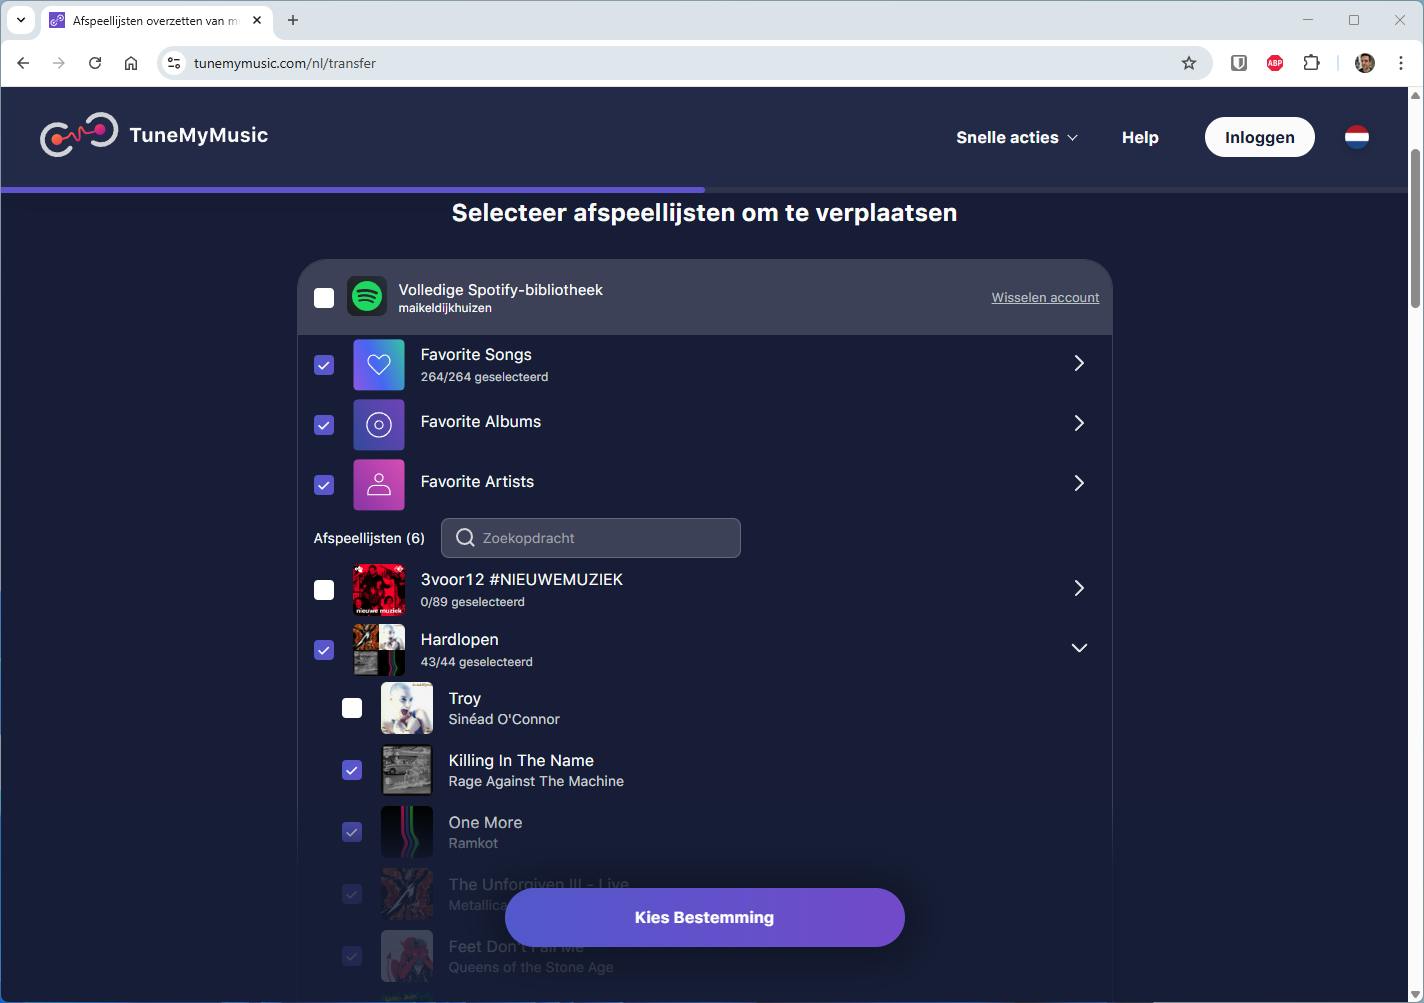Viewport: 1424px width, 1003px height.
Task: Click the Hardlopen playlist name
Action: [x=459, y=639]
